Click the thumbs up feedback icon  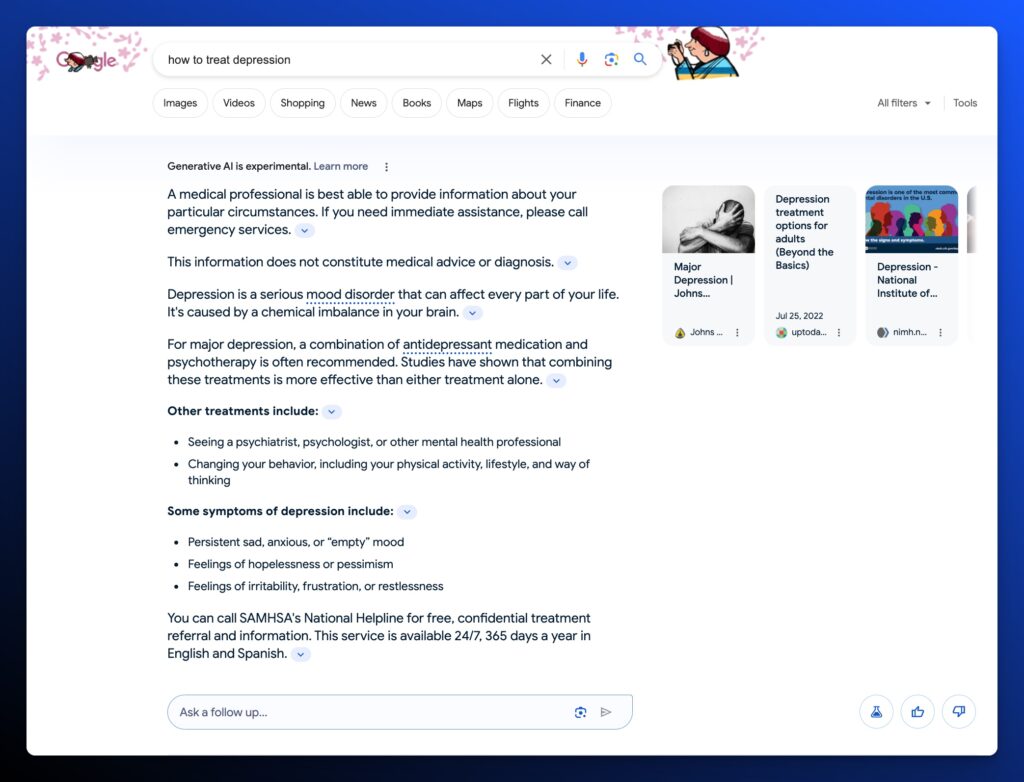click(x=917, y=712)
